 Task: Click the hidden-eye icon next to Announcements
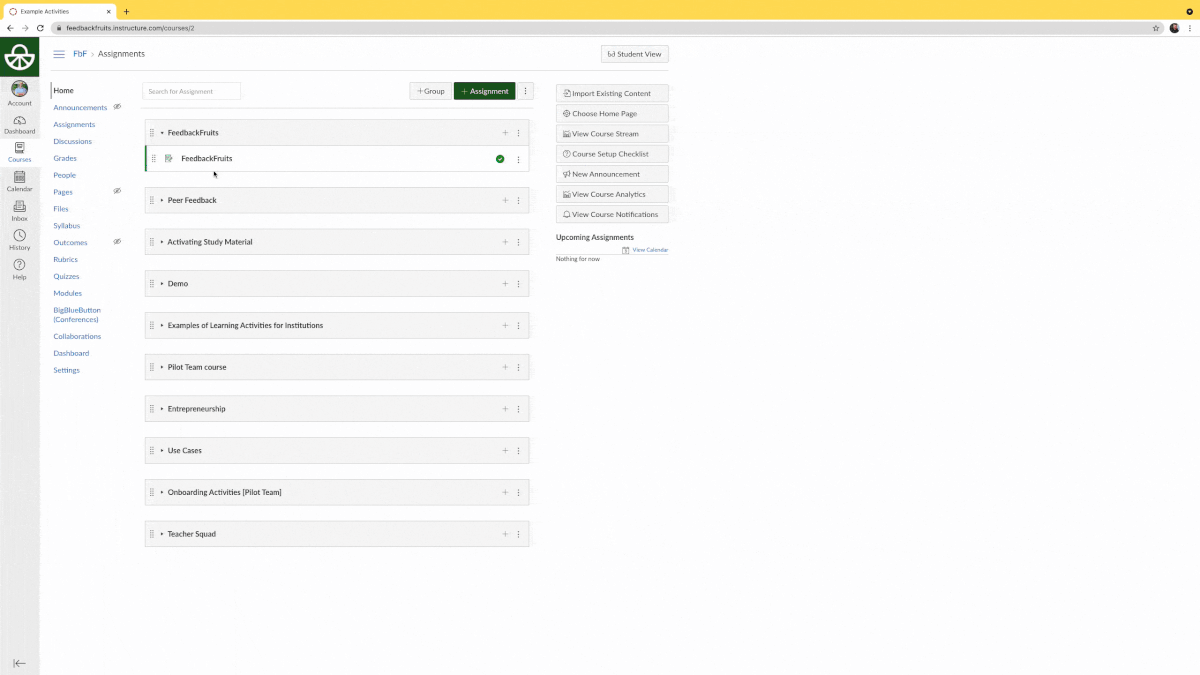click(x=117, y=107)
